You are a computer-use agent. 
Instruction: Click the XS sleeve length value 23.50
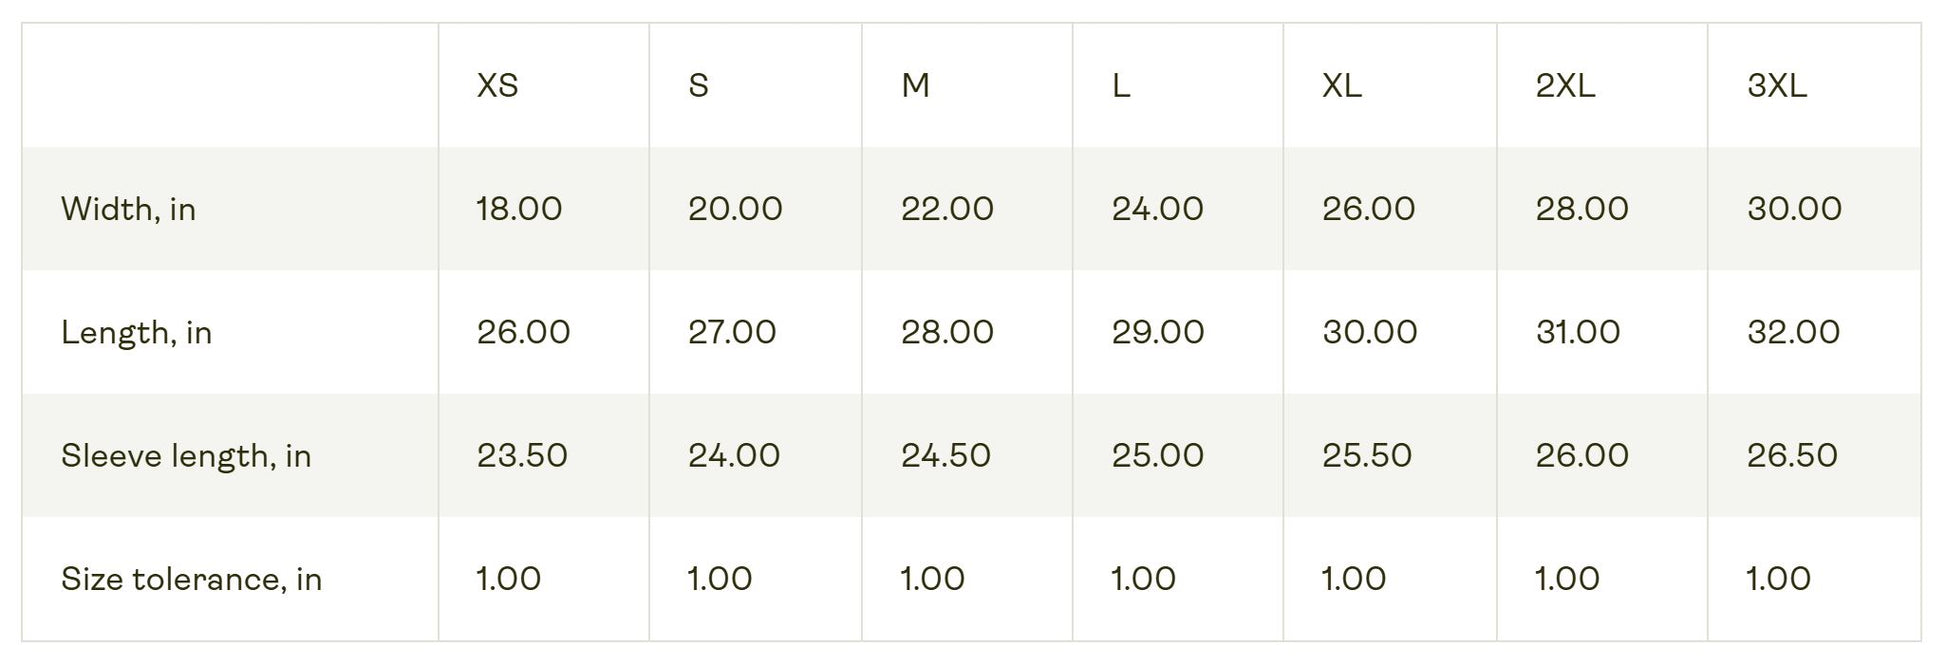[522, 456]
